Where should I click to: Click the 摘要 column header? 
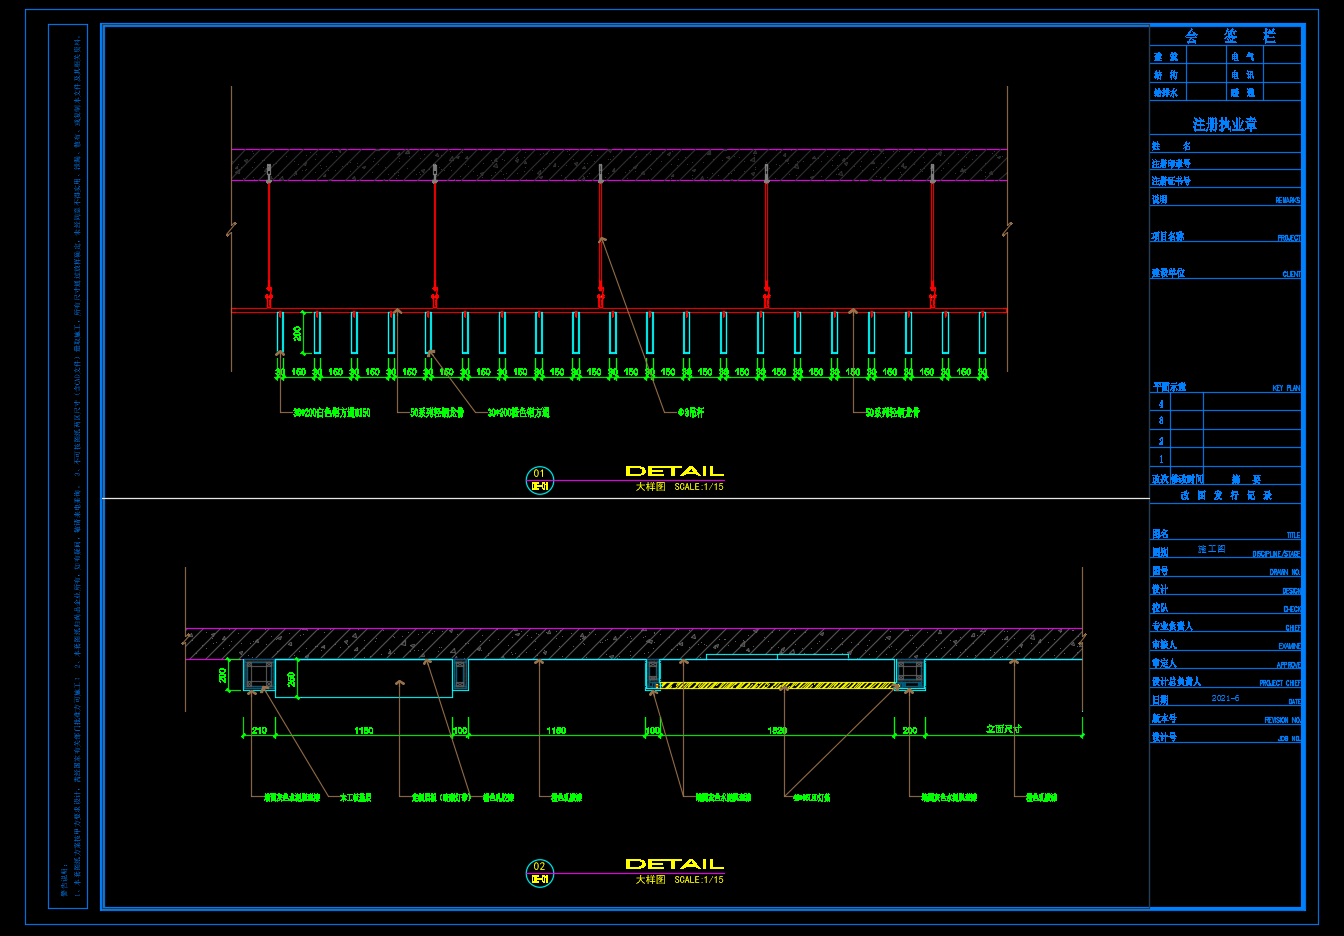coord(1246,480)
